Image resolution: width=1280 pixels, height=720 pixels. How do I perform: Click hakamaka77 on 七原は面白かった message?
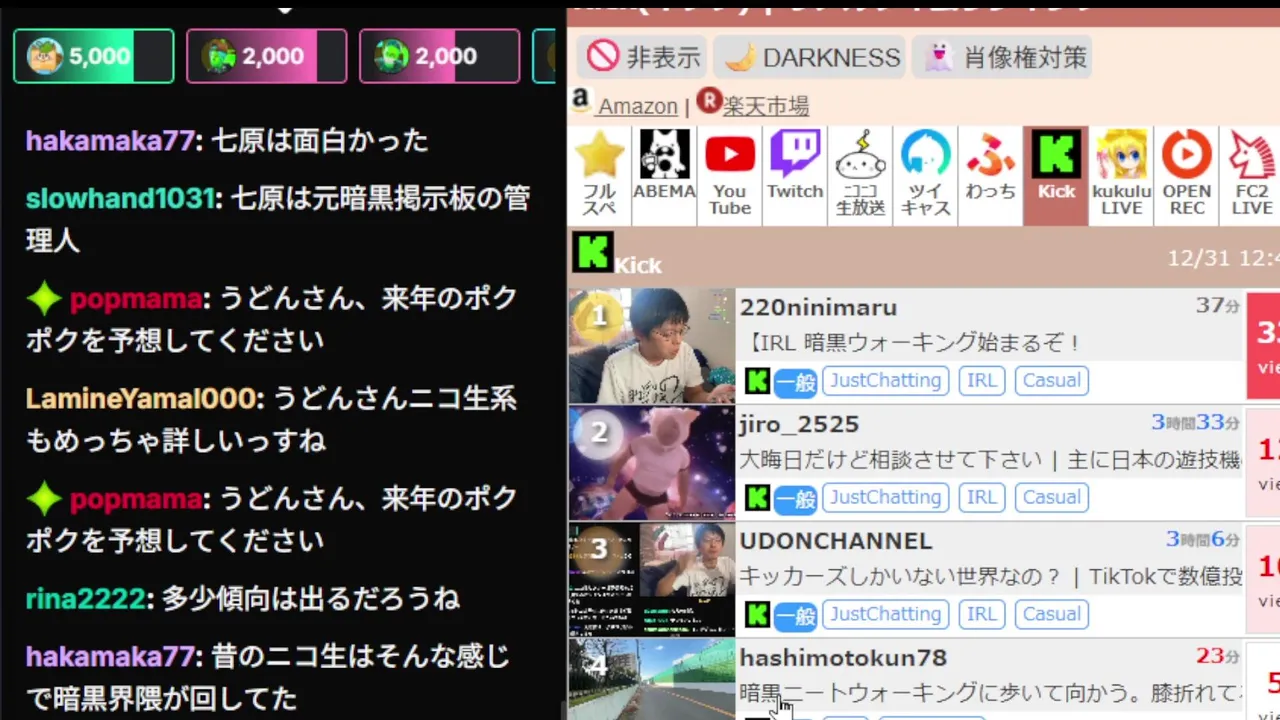tap(110, 140)
